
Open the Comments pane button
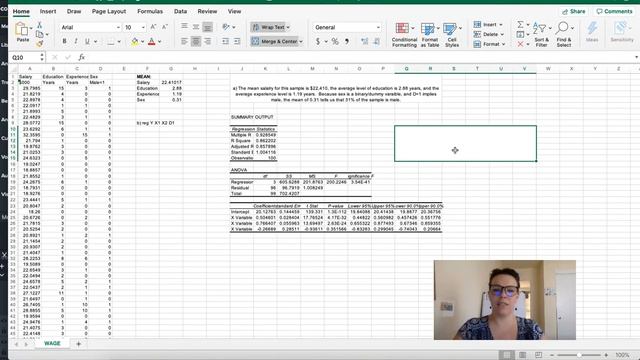click(614, 11)
